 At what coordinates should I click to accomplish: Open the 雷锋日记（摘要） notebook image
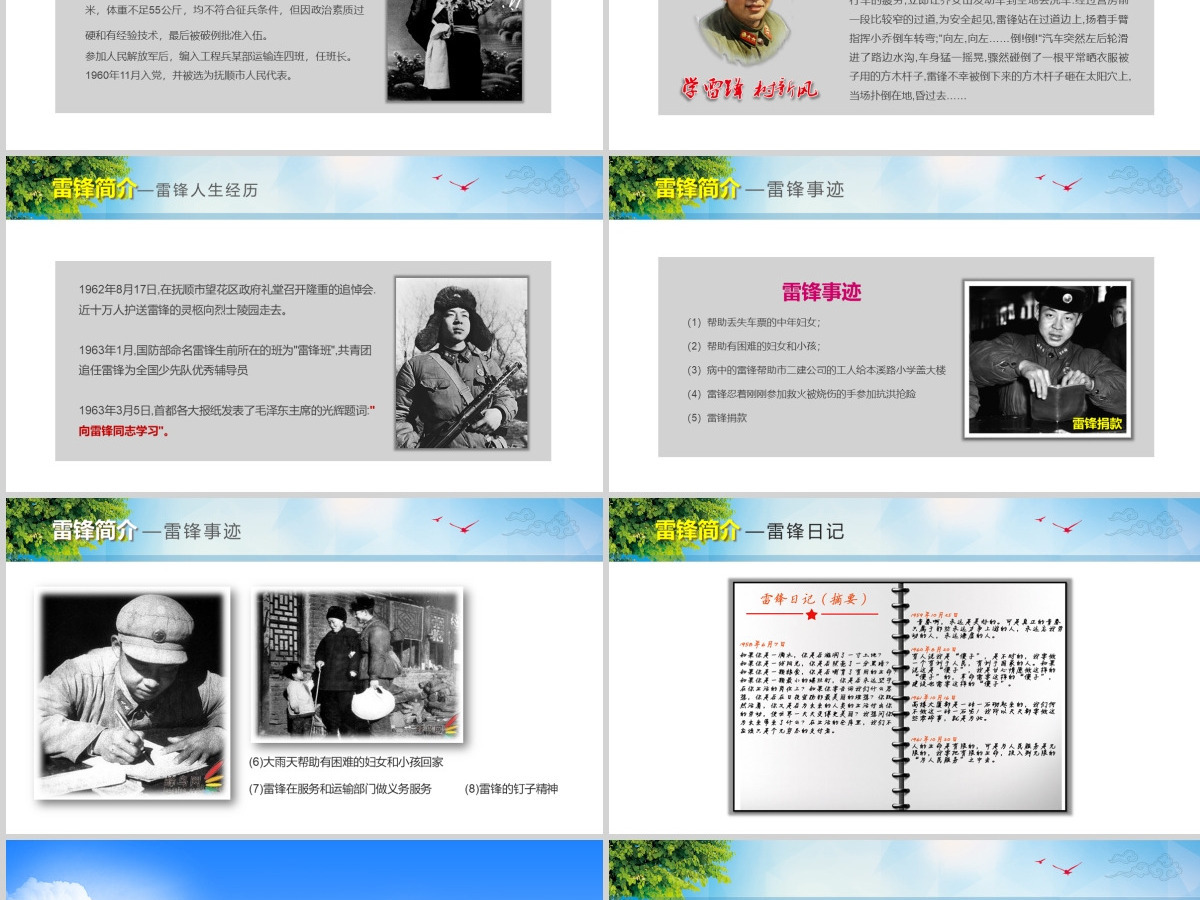[900, 696]
